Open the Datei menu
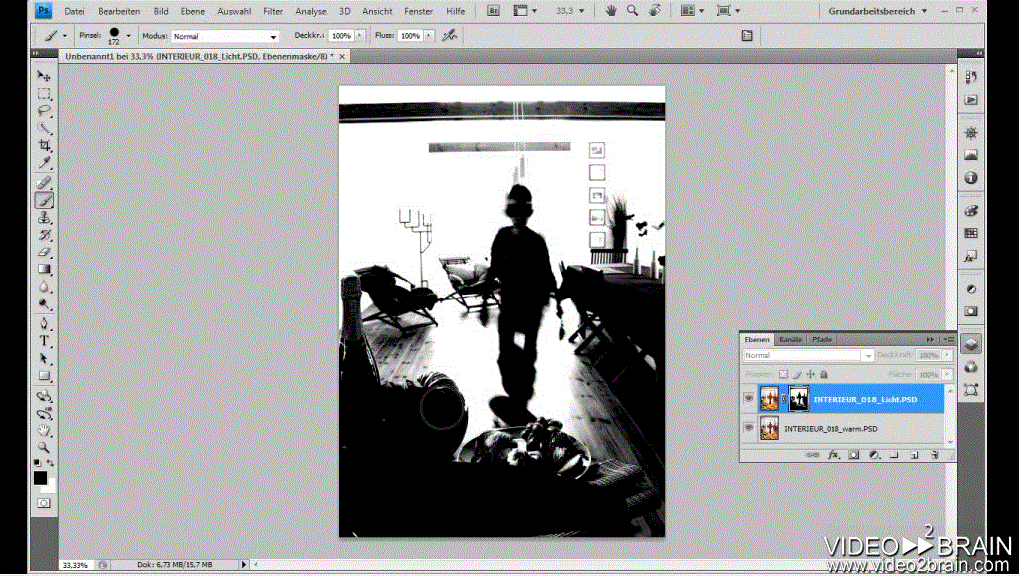The height and width of the screenshot is (576, 1019). tap(74, 11)
